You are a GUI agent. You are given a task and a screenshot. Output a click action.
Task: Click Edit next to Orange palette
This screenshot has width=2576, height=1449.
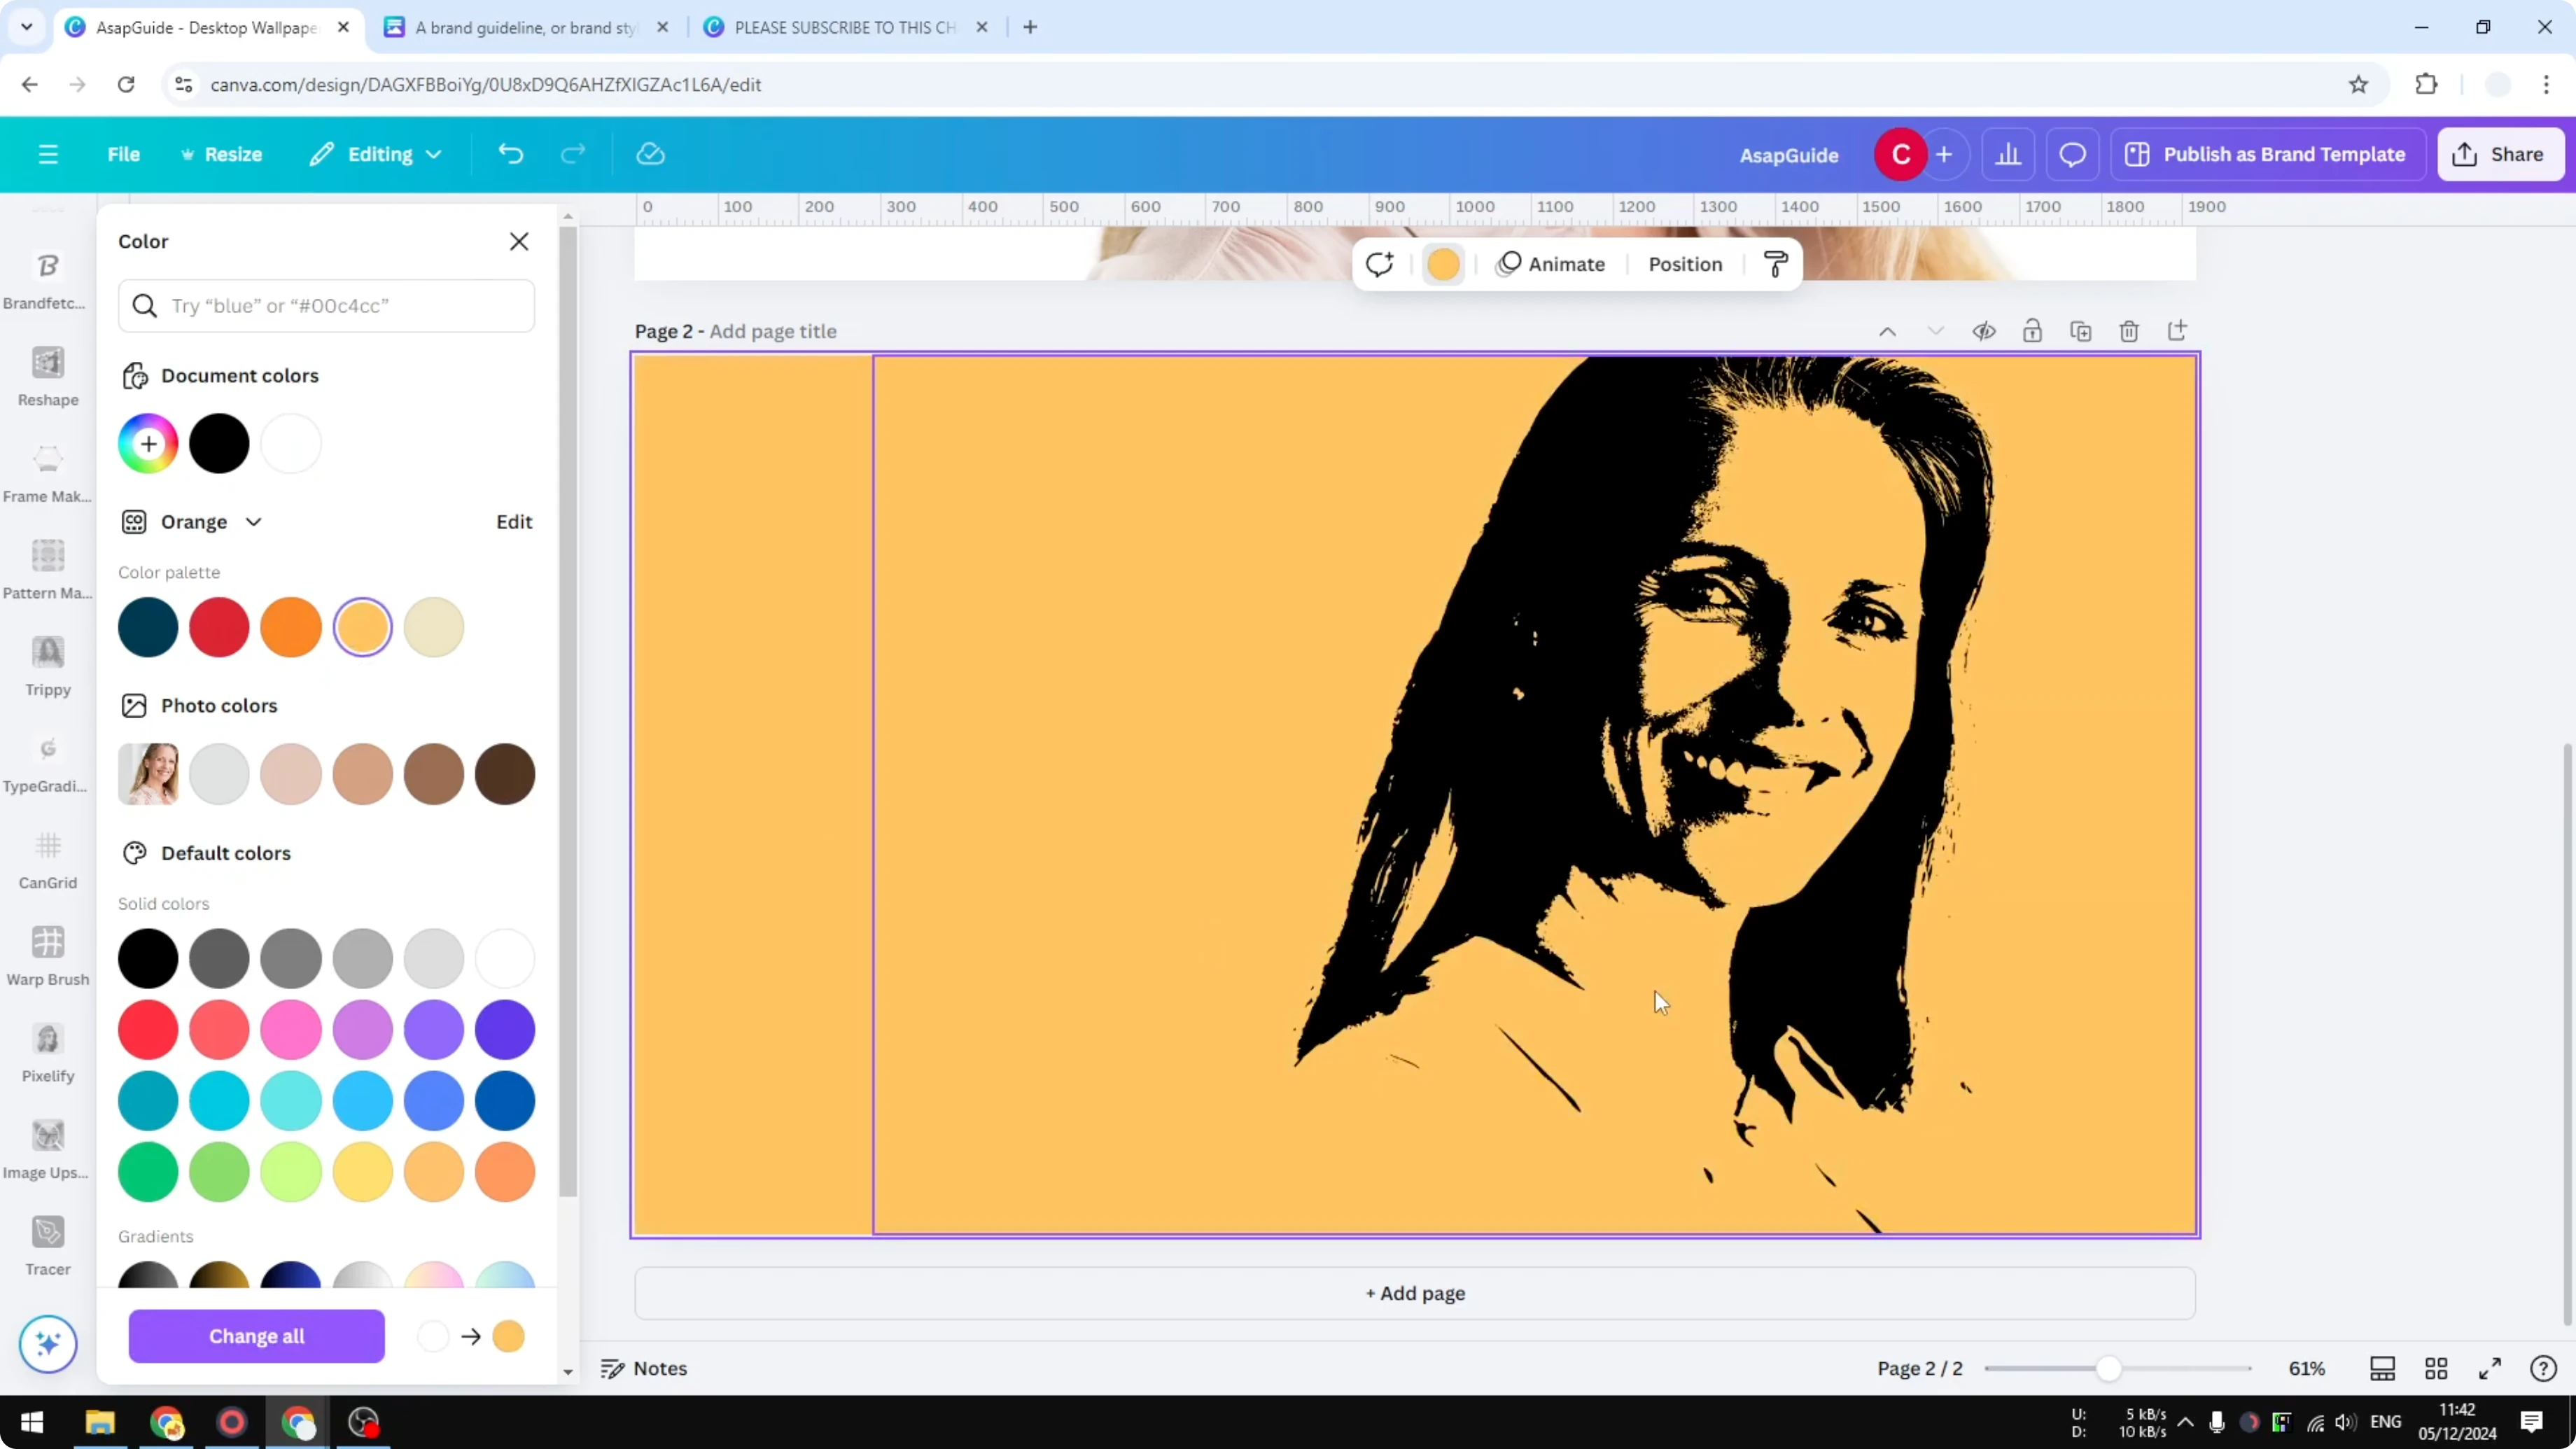click(513, 521)
